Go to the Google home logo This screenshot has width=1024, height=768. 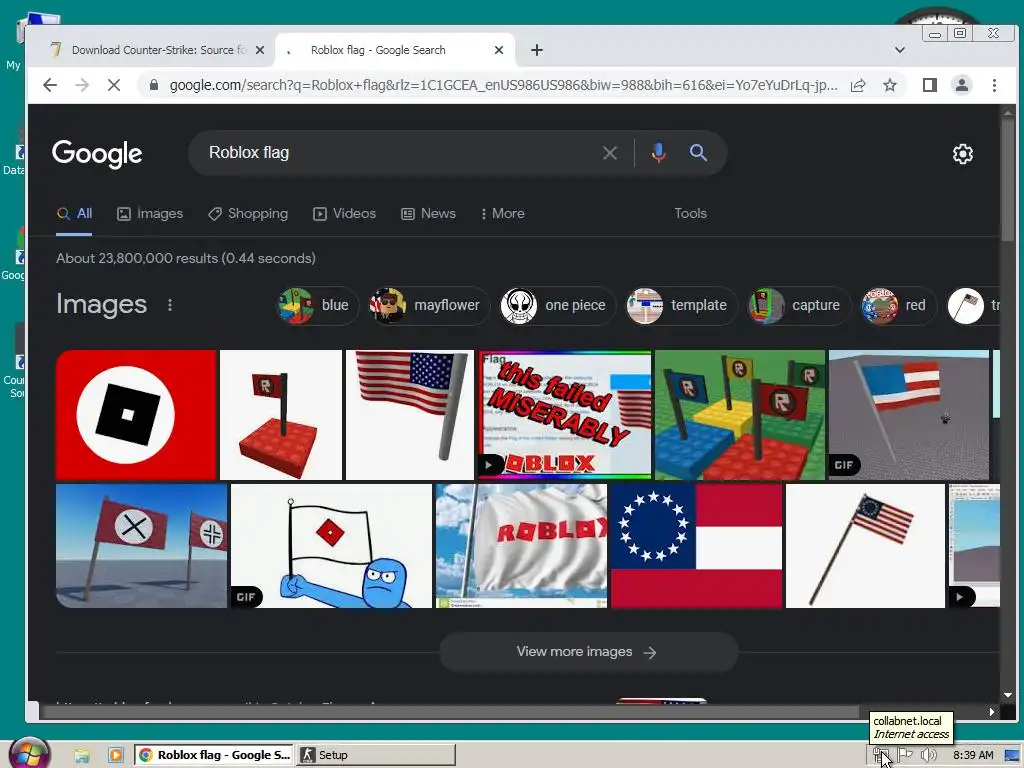coord(97,153)
